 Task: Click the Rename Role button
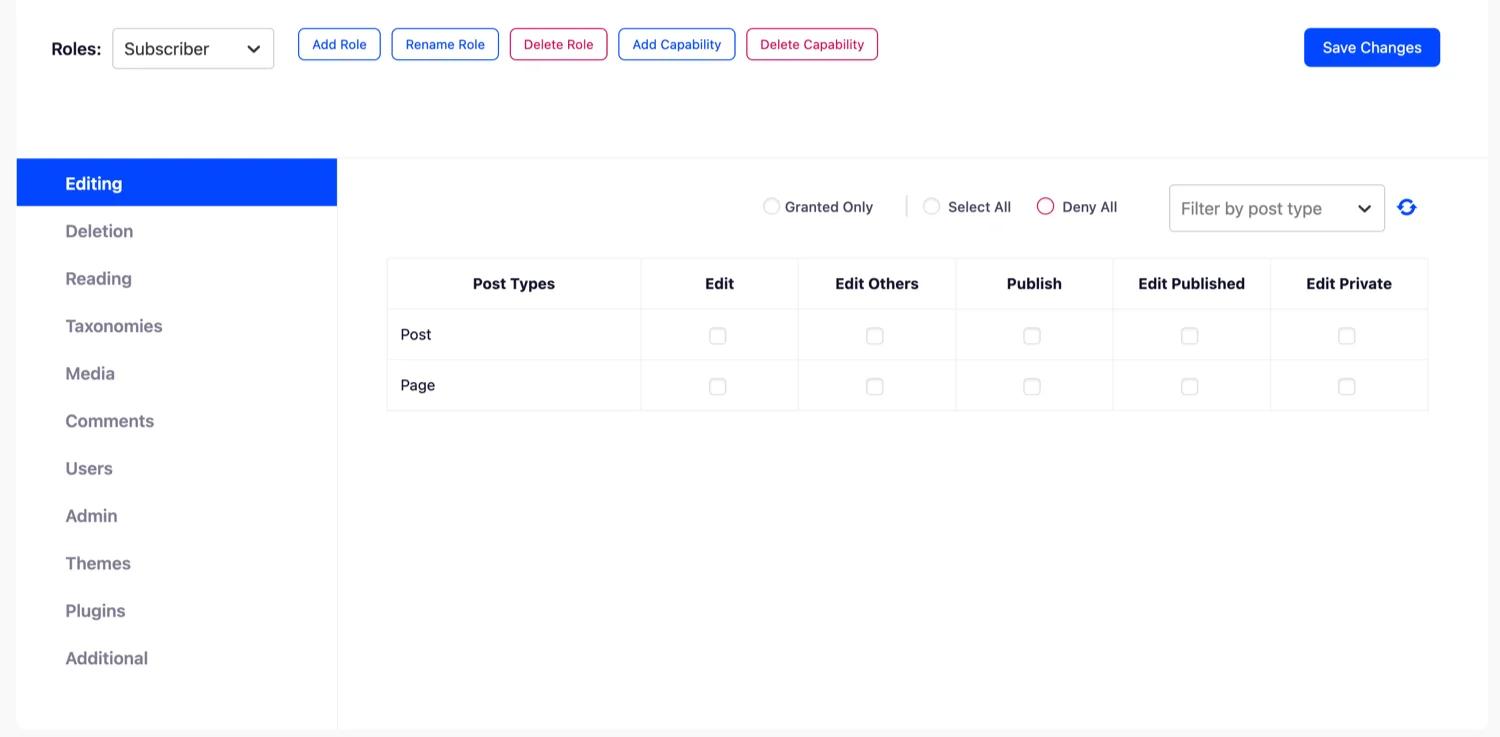coord(445,44)
